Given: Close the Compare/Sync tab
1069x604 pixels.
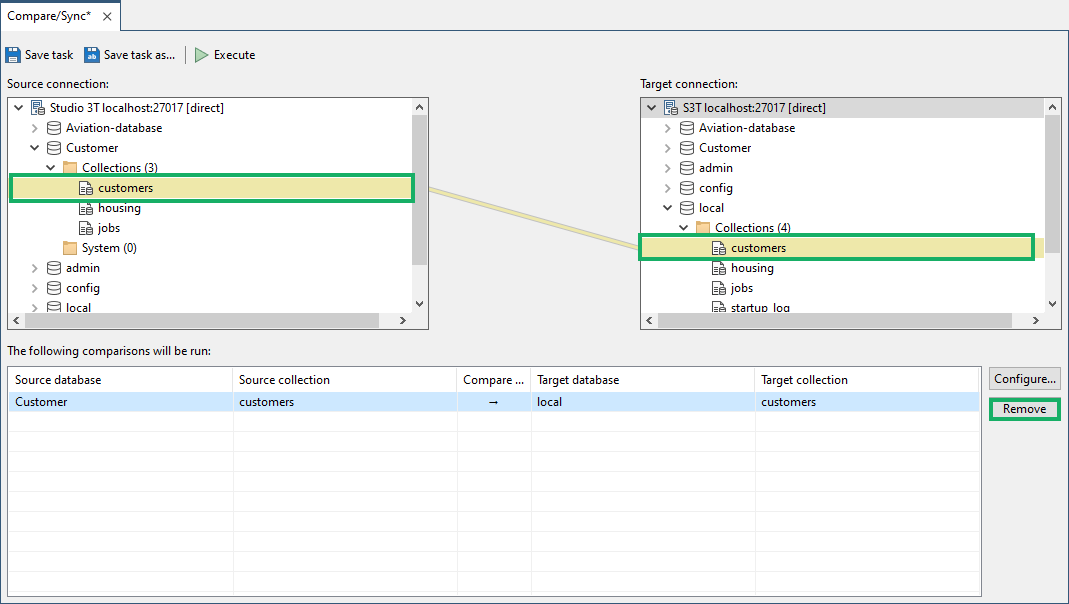Looking at the screenshot, I should tap(107, 16).
